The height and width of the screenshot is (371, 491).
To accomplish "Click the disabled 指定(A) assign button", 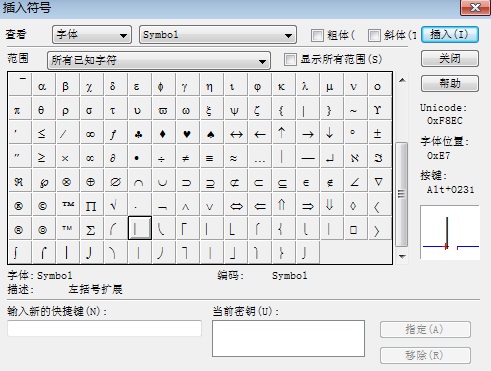I will click(425, 330).
